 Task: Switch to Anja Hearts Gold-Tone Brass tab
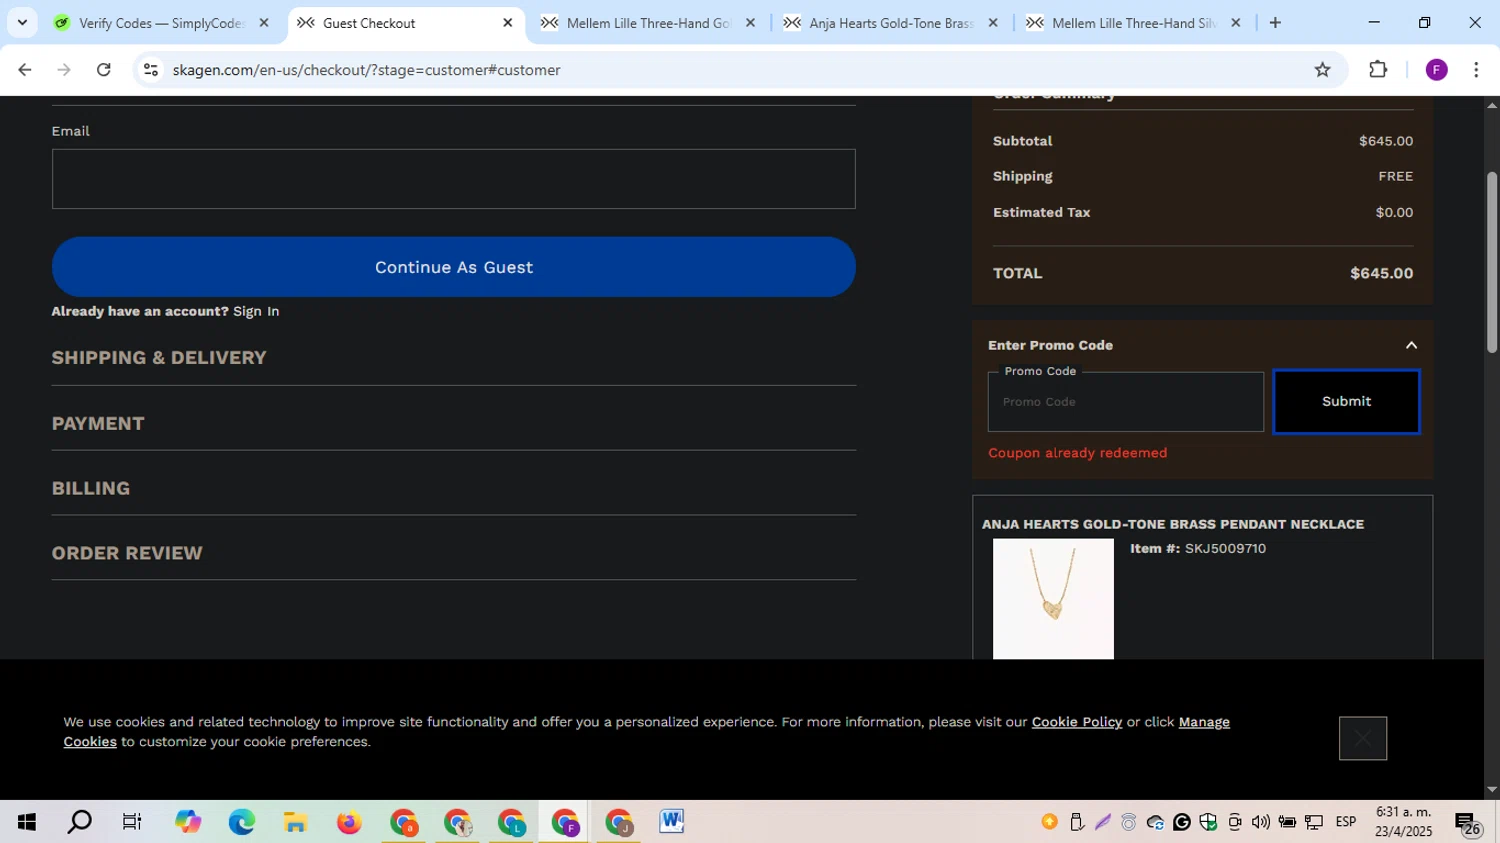pos(890,23)
